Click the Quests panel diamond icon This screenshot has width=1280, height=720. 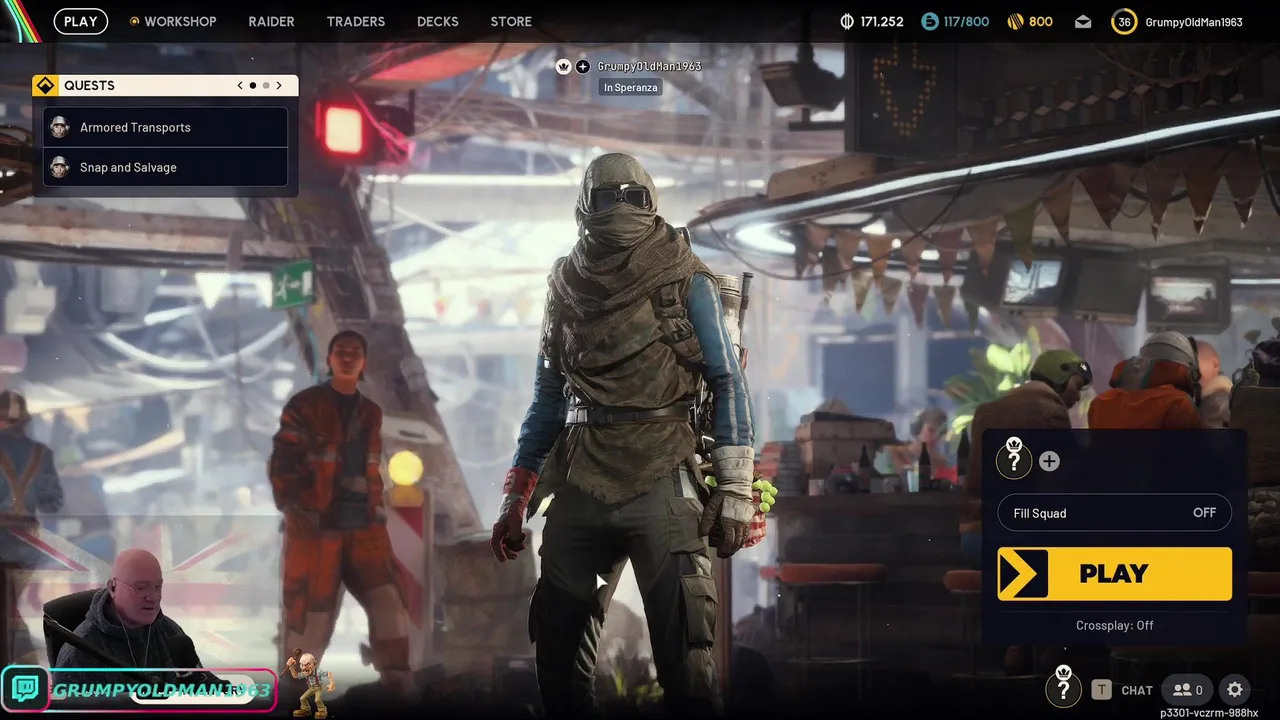click(x=44, y=85)
